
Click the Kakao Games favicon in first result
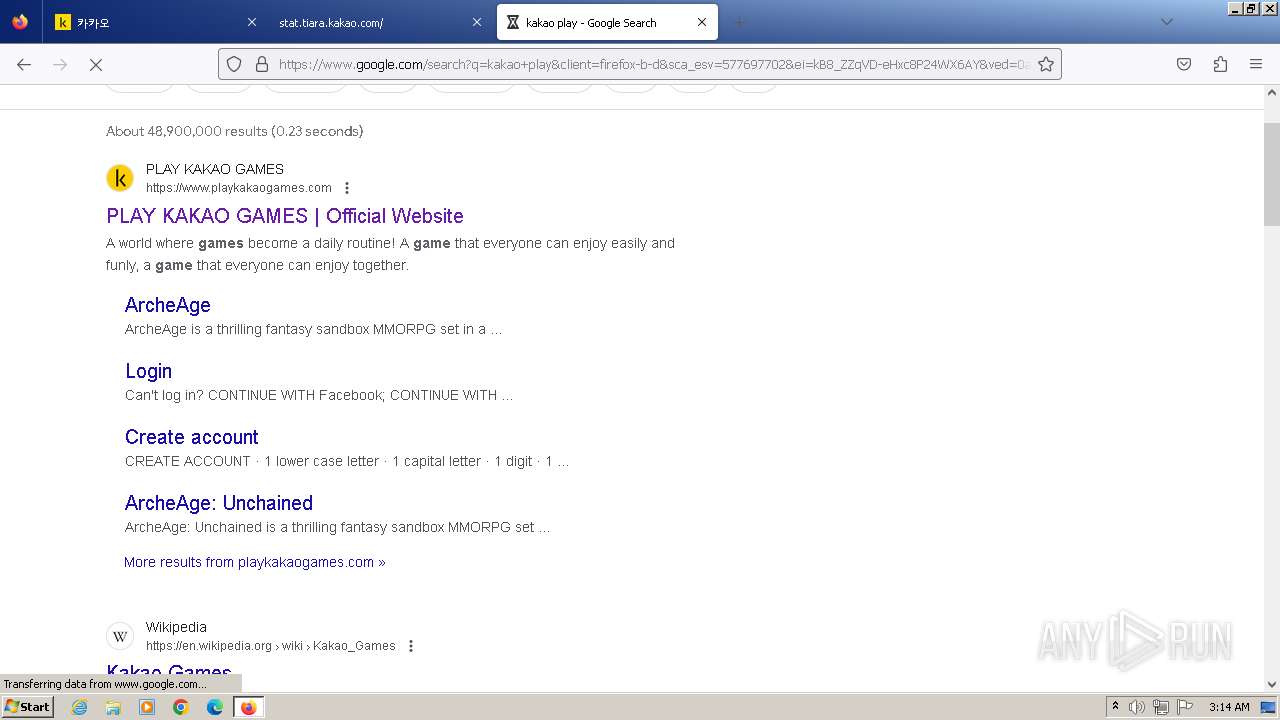coord(120,178)
